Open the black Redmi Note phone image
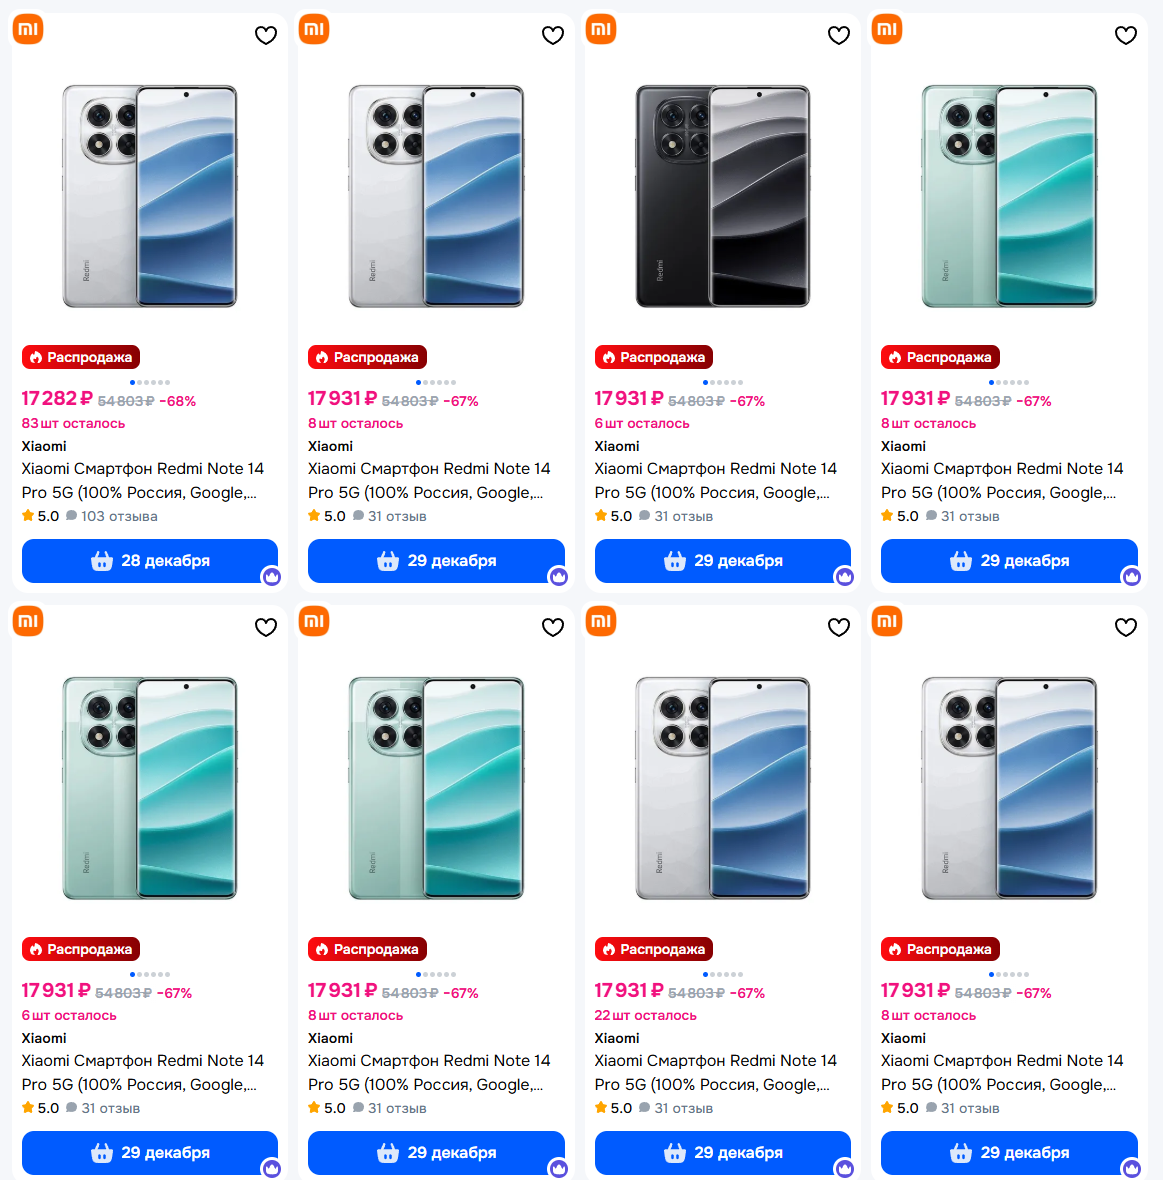 (723, 196)
